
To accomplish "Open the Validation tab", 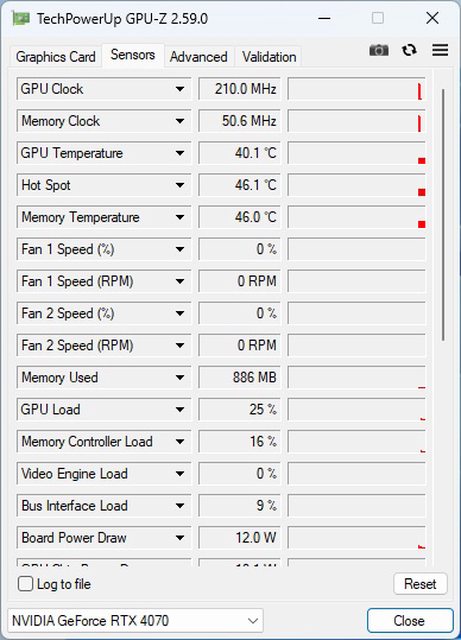I will pyautogui.click(x=269, y=57).
